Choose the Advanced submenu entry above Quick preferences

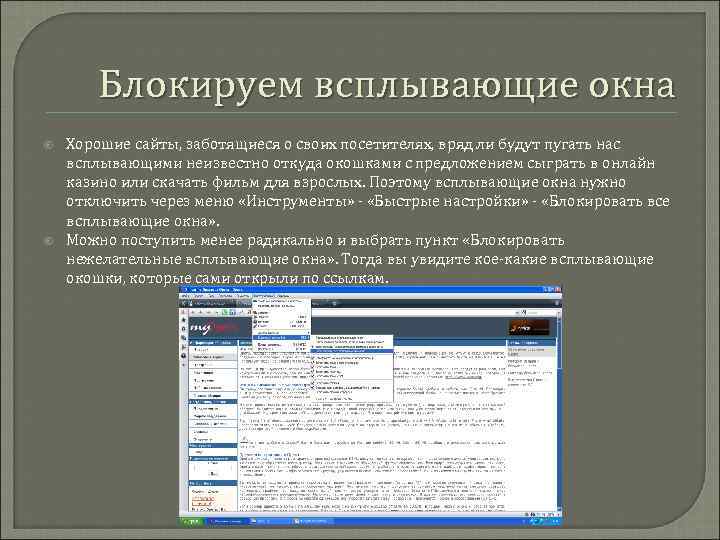[281, 333]
